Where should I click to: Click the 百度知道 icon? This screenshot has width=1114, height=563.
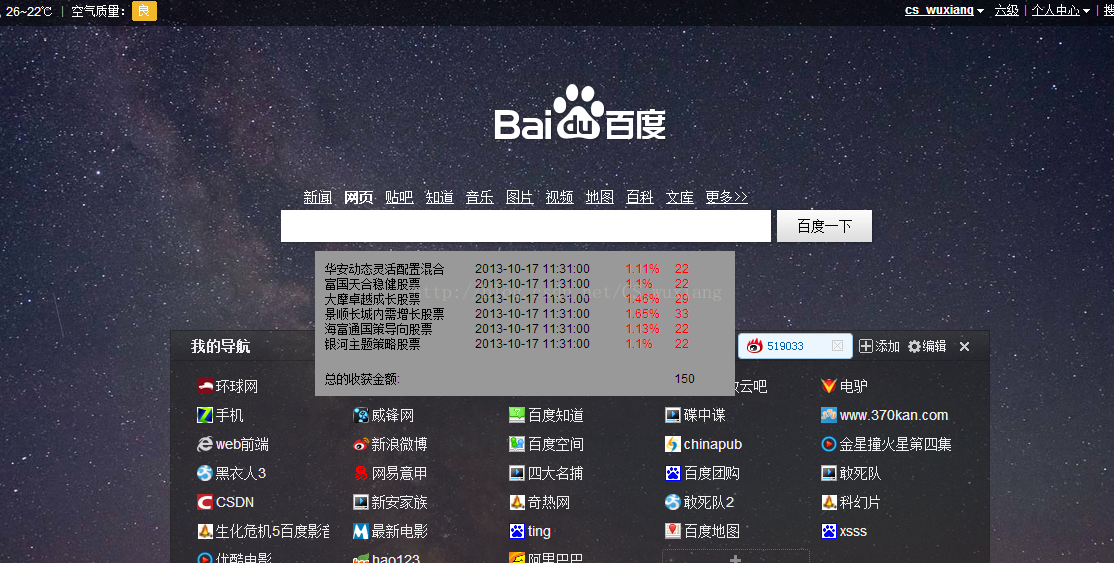pos(517,415)
